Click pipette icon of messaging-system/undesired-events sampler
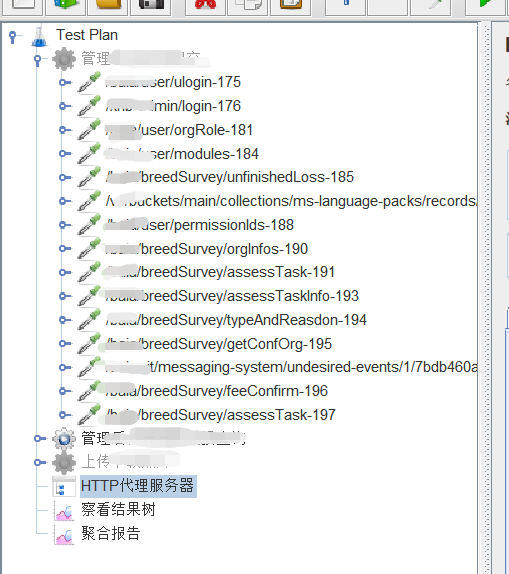The width and height of the screenshot is (509, 574). (x=89, y=367)
